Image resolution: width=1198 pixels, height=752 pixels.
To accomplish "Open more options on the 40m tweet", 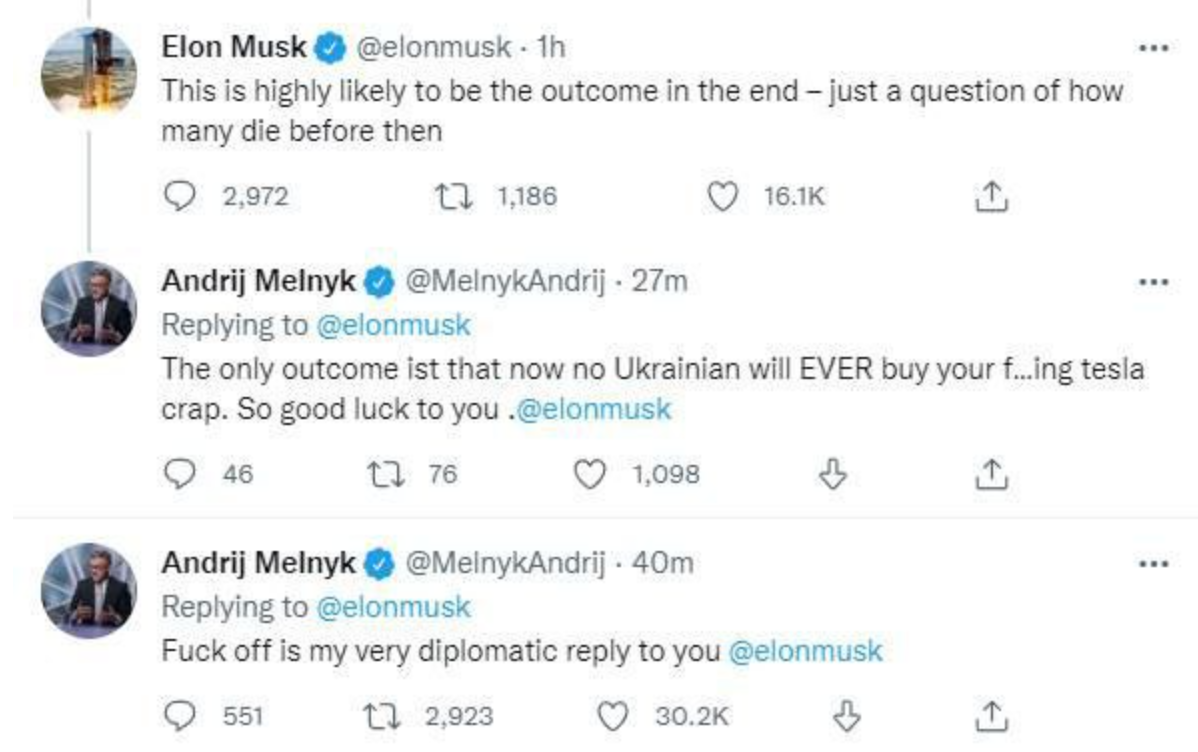I will coord(1153,565).
